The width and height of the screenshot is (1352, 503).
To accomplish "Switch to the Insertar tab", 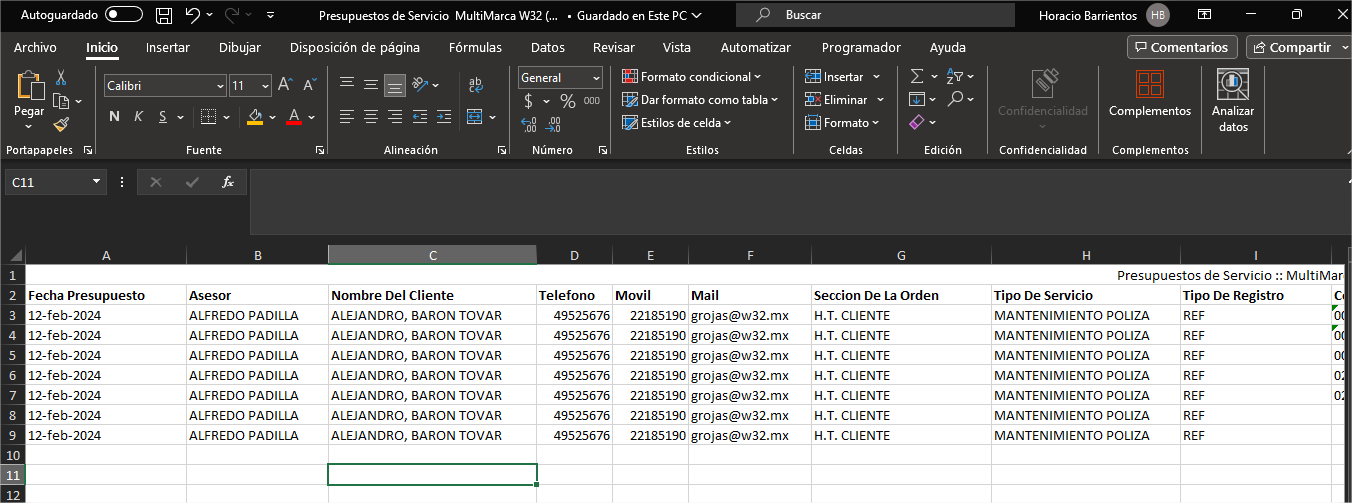I will pyautogui.click(x=167, y=47).
